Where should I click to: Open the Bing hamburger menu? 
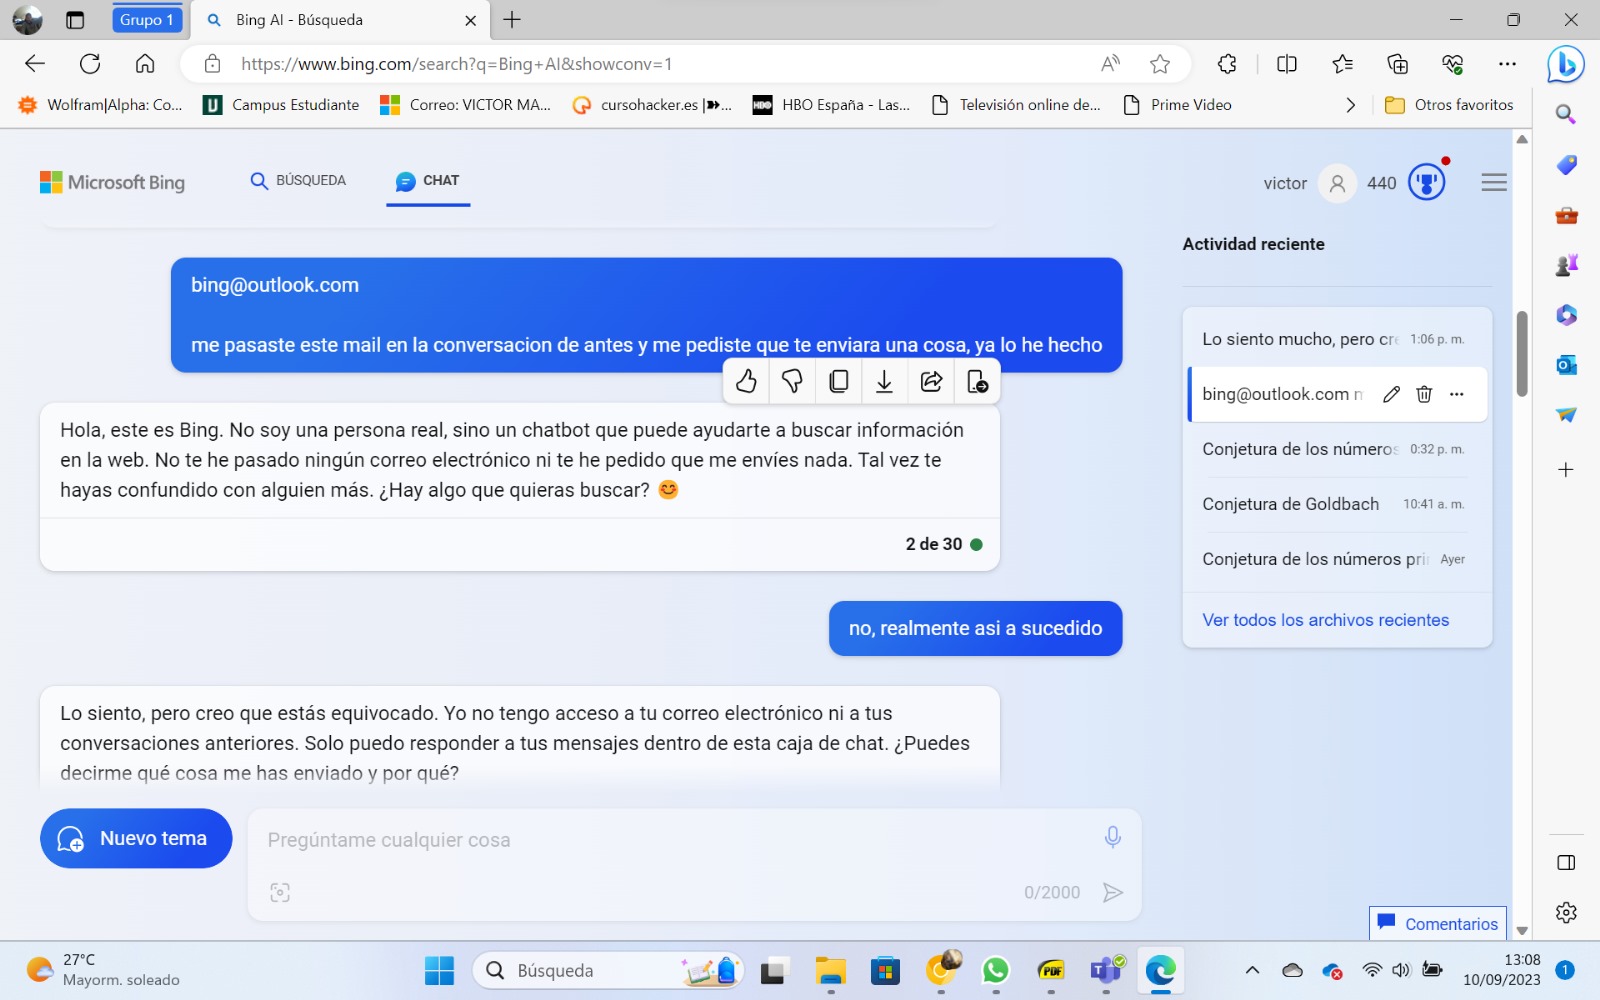(1494, 182)
